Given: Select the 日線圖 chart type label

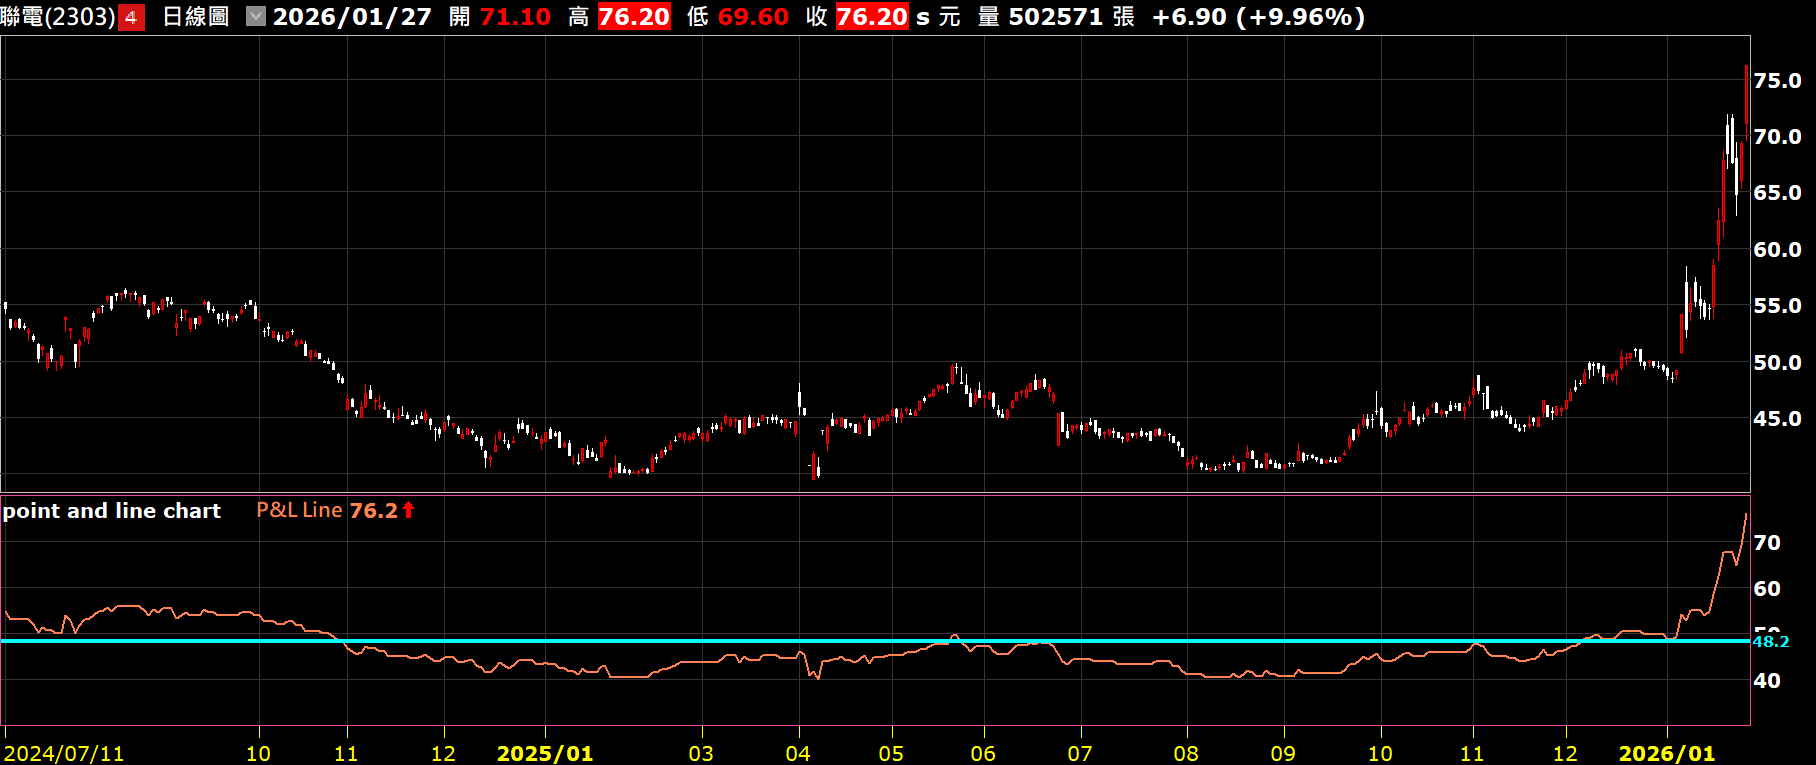Looking at the screenshot, I should (196, 17).
